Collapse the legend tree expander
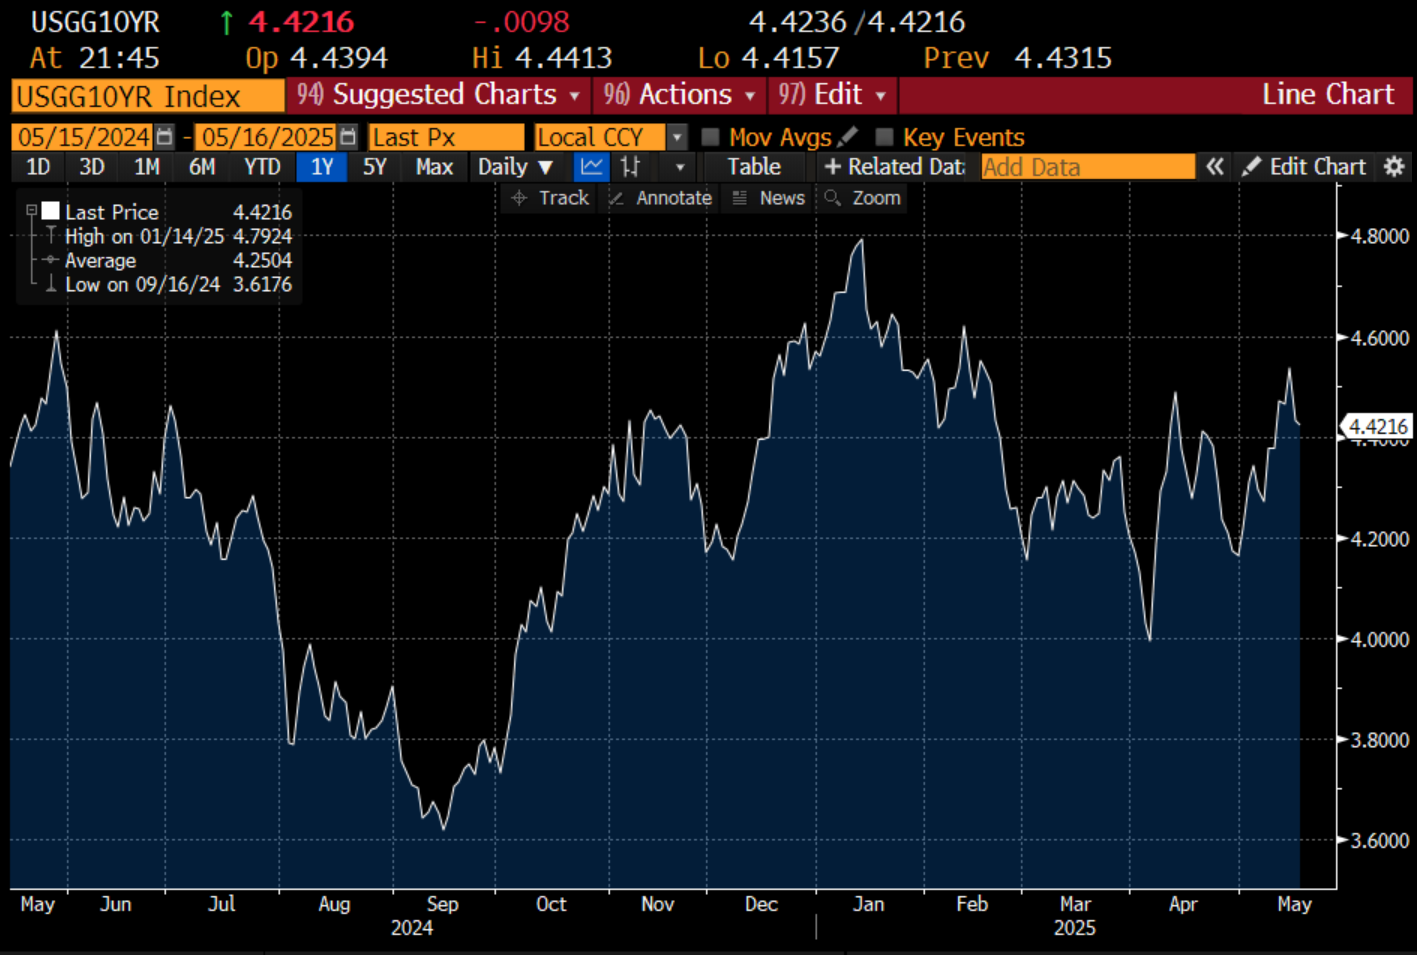The image size is (1417, 955). point(31,211)
